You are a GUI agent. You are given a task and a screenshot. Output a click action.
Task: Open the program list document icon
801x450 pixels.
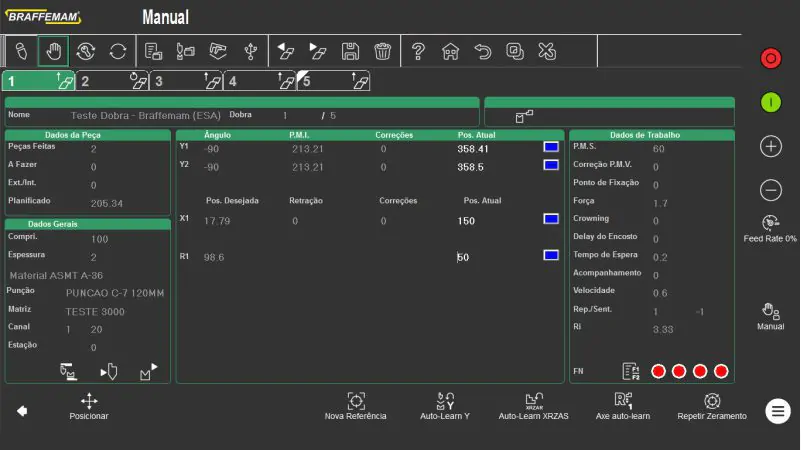153,51
